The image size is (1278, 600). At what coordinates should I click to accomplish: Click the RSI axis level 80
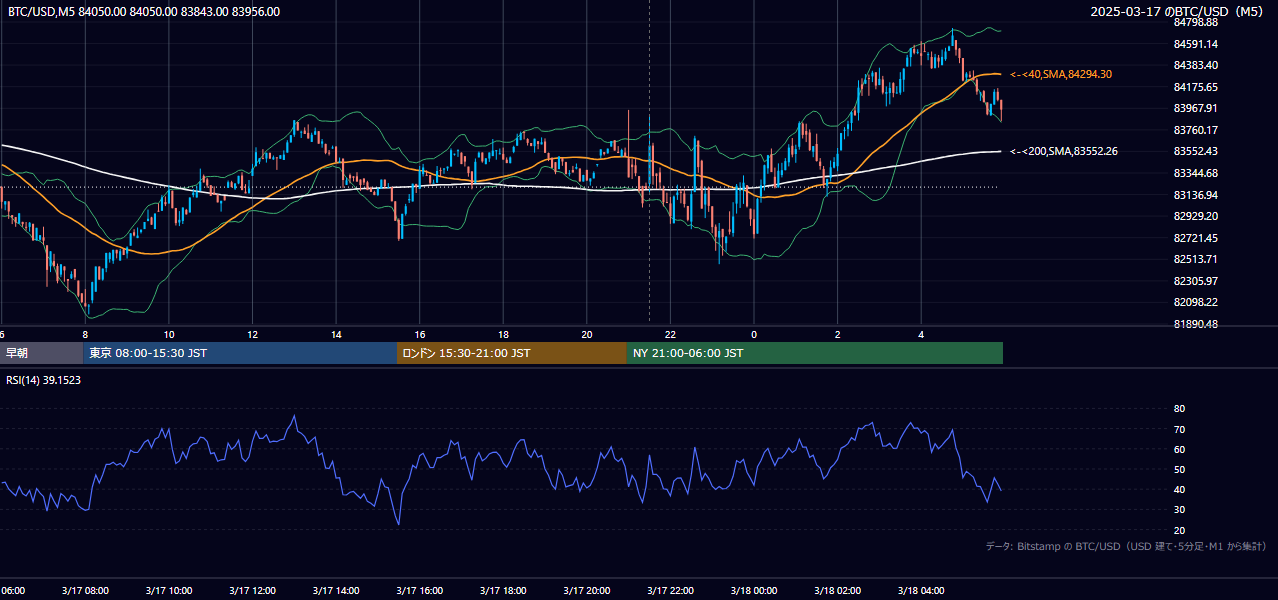pos(1179,409)
